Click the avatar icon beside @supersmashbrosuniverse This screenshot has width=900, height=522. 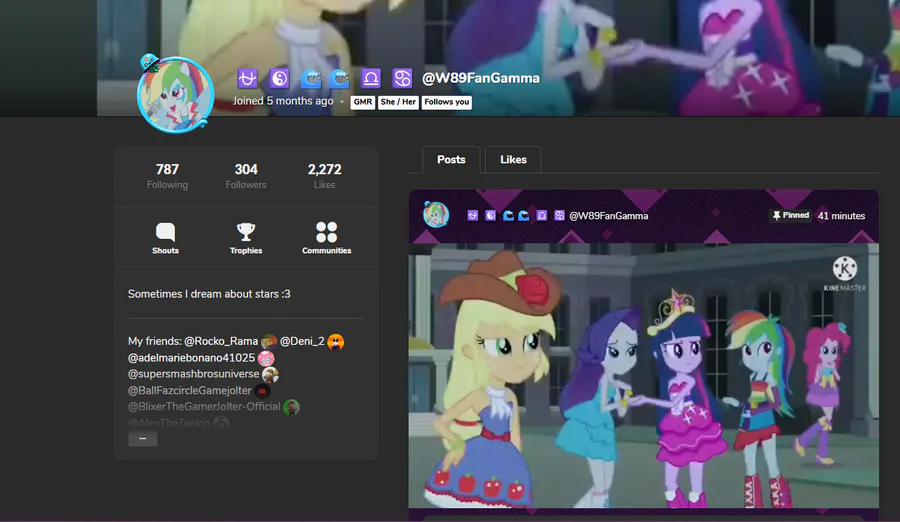(x=270, y=374)
